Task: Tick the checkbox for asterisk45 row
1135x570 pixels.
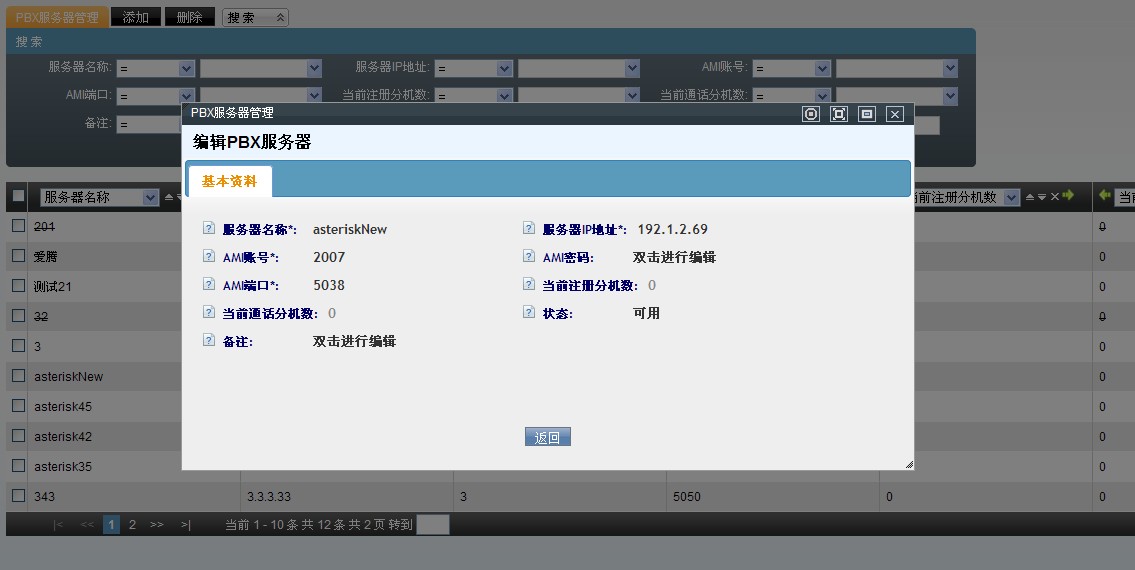Action: 18,406
